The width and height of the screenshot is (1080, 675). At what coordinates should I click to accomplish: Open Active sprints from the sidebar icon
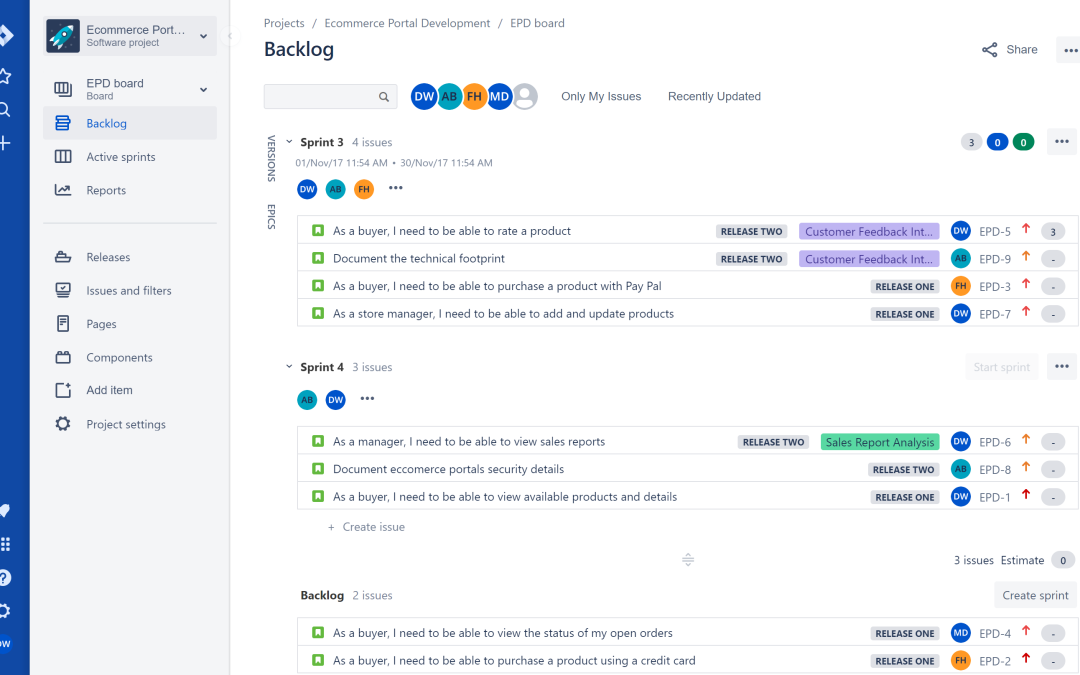(x=63, y=157)
